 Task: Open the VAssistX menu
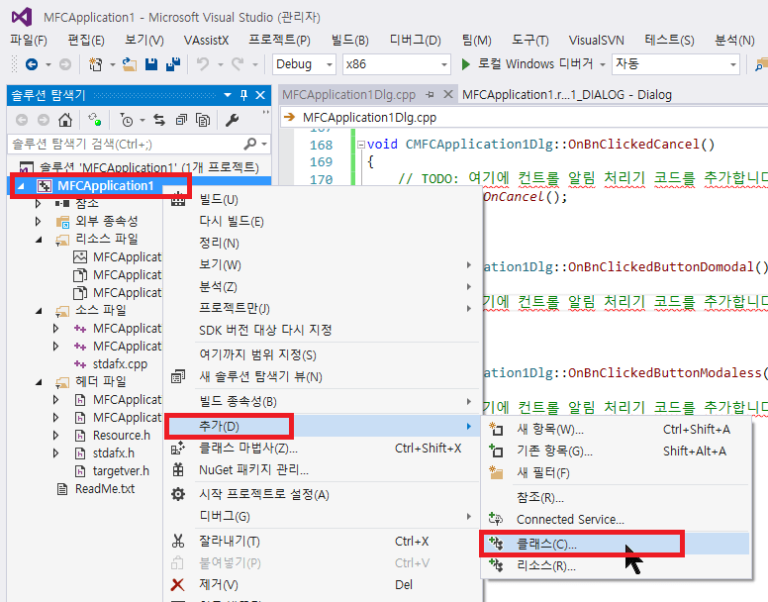[206, 40]
